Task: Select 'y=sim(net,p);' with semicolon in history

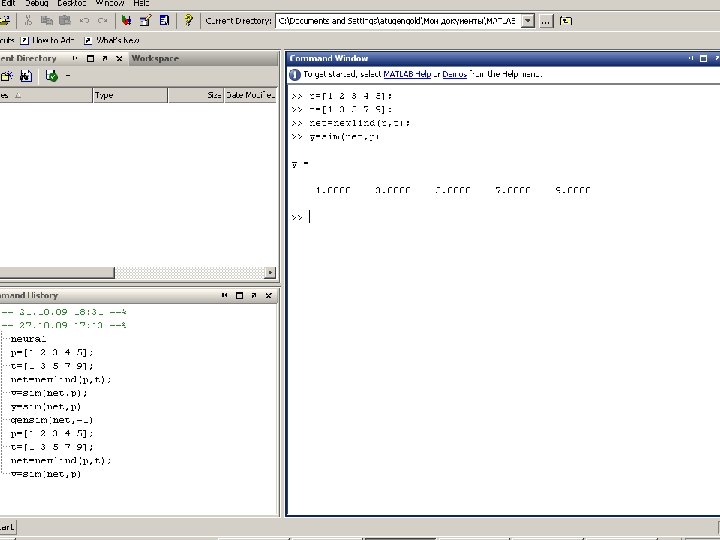Action: (49, 393)
